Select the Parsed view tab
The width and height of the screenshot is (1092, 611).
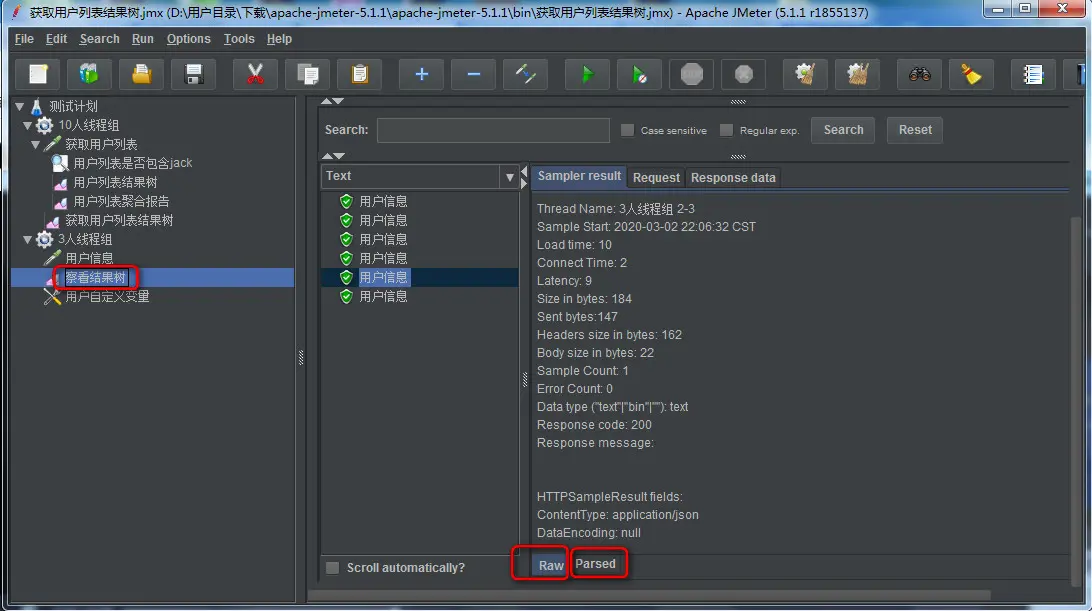click(595, 564)
